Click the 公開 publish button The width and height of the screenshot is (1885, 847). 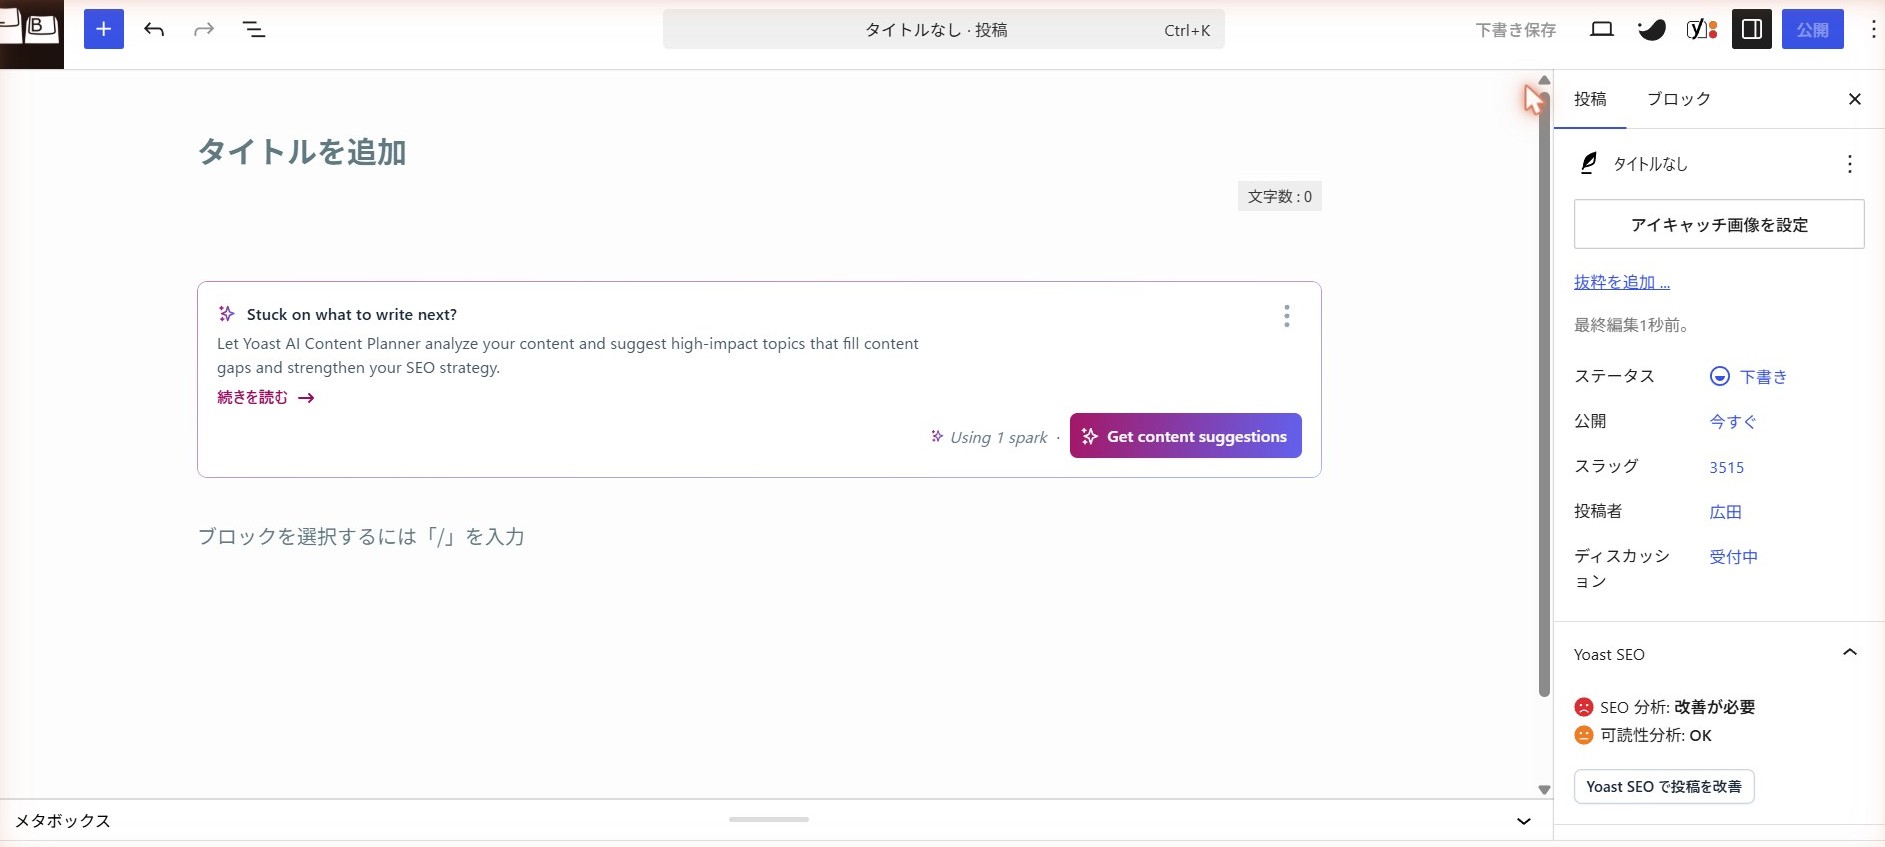click(1813, 29)
